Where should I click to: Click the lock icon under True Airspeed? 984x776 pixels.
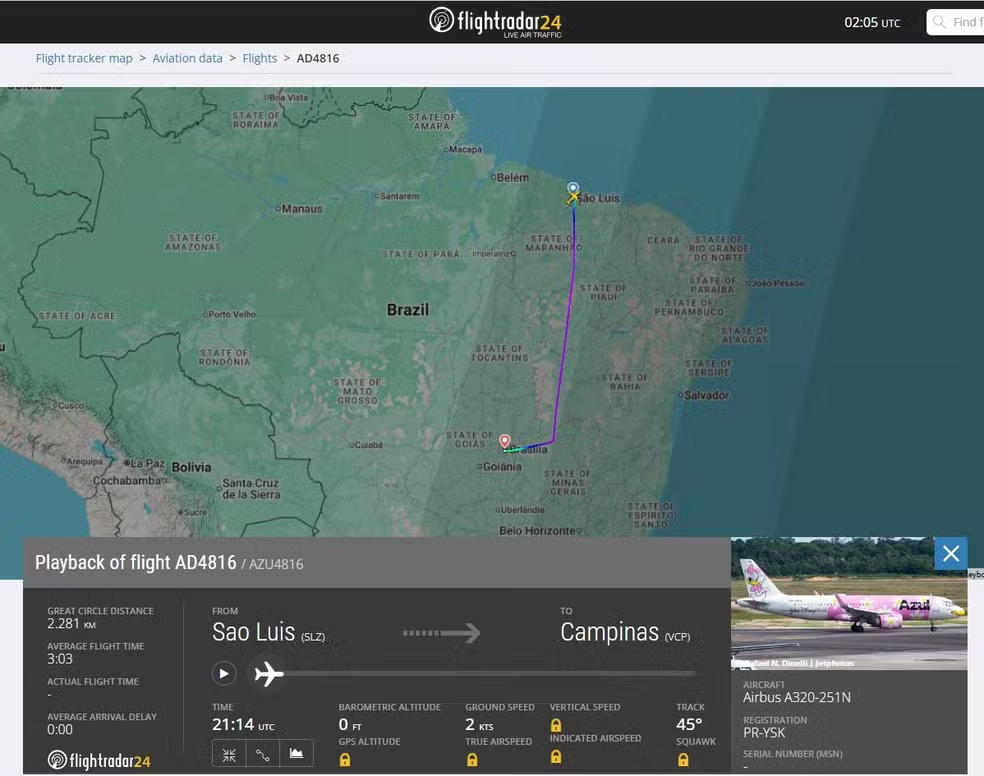click(x=472, y=760)
